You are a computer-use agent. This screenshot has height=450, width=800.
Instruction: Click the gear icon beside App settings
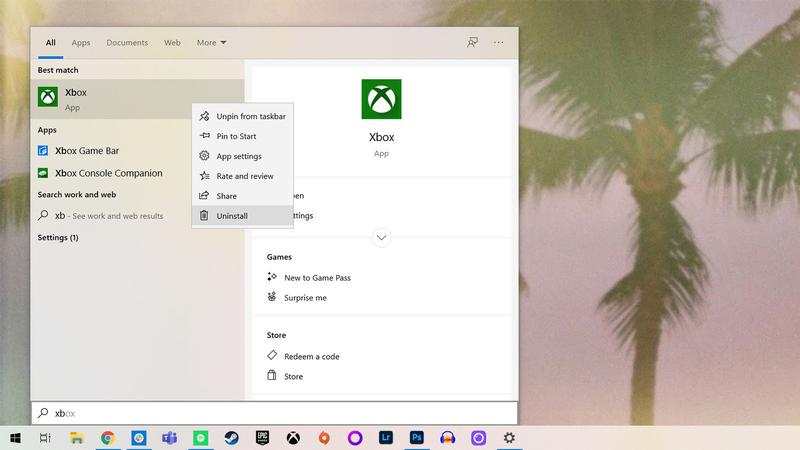point(204,156)
